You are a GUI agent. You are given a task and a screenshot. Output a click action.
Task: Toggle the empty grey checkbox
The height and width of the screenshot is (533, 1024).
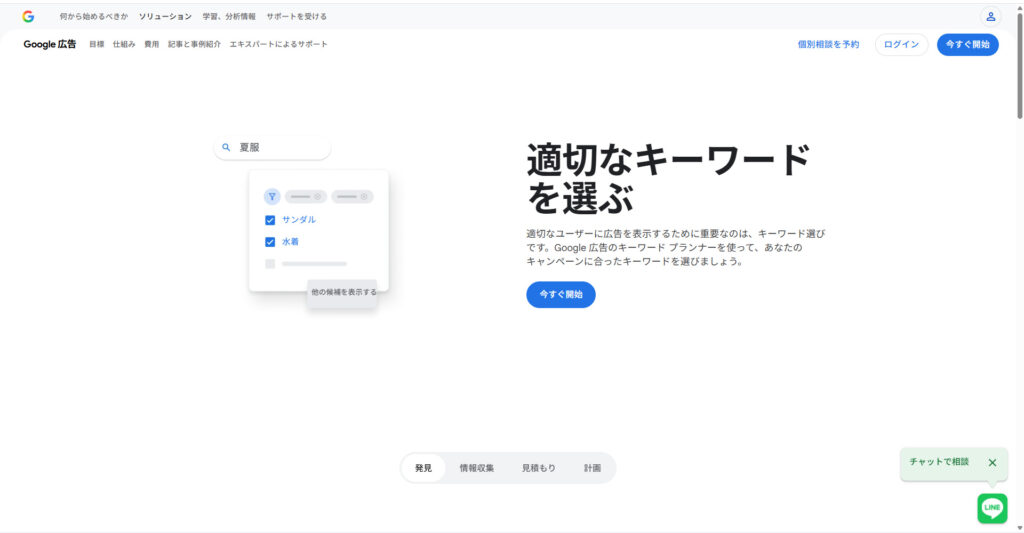coord(270,264)
